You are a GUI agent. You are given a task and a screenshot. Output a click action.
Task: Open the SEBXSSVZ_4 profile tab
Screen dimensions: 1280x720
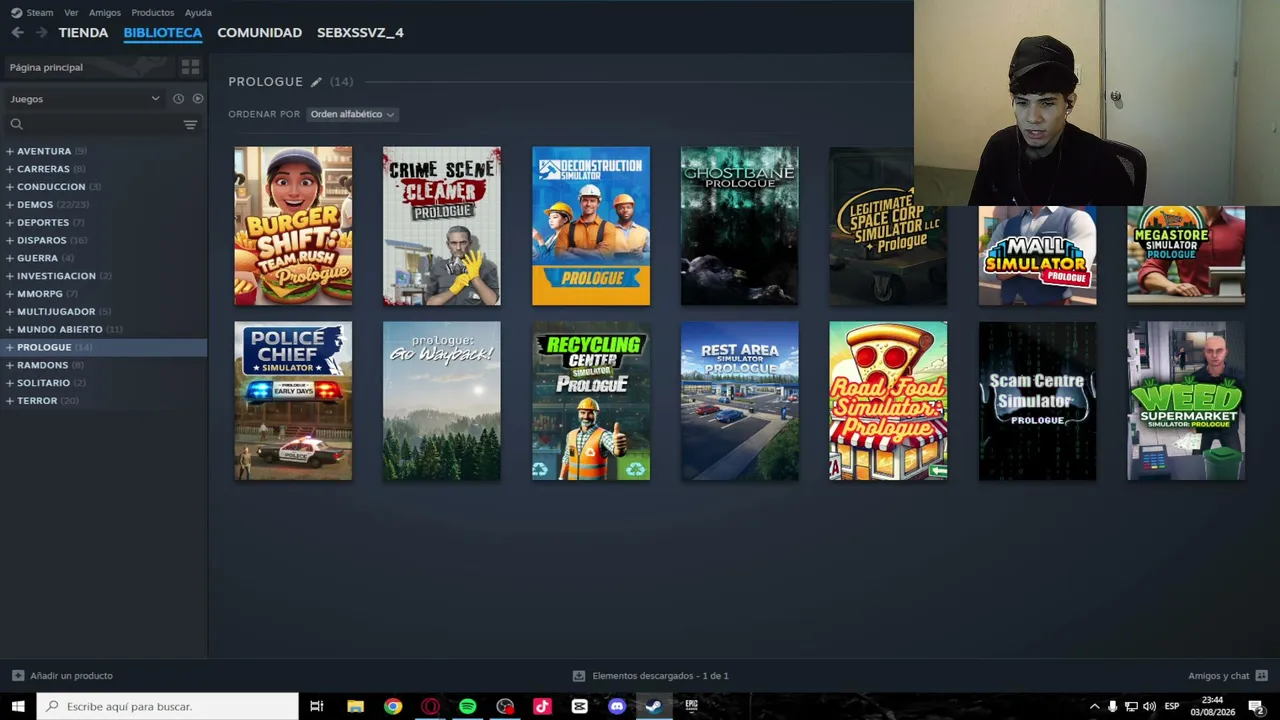pyautogui.click(x=360, y=32)
